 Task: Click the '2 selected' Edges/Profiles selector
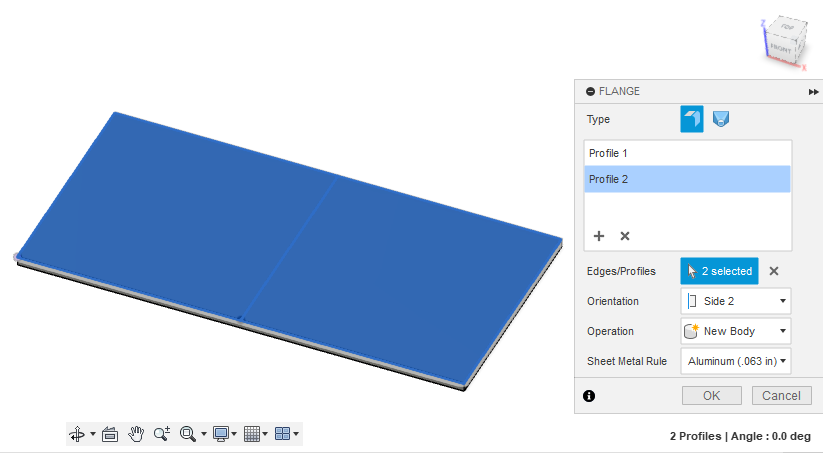tap(720, 271)
